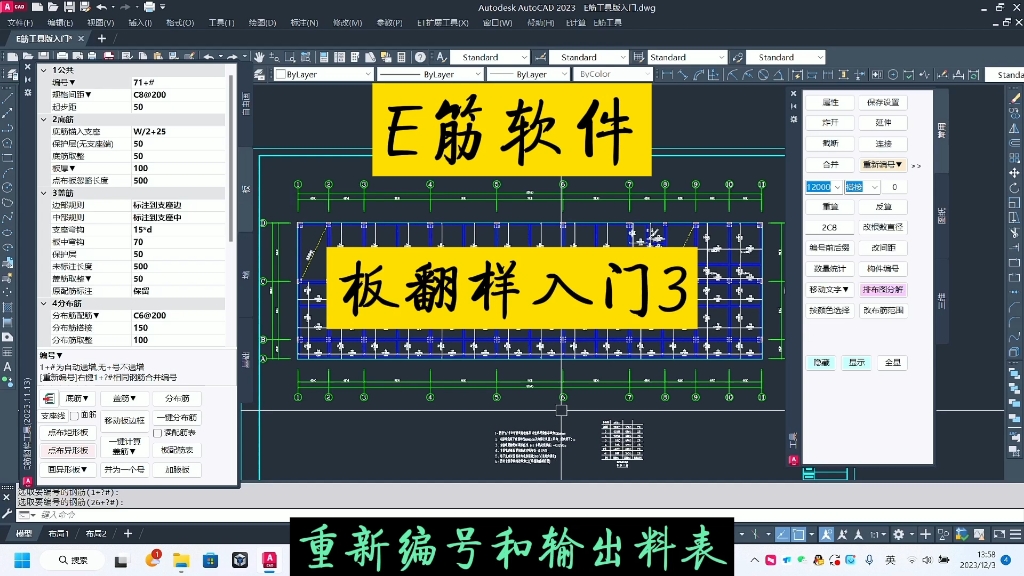Toggle the 梁配筋表 checkbox
Screen dimensions: 1024x576
point(157,433)
